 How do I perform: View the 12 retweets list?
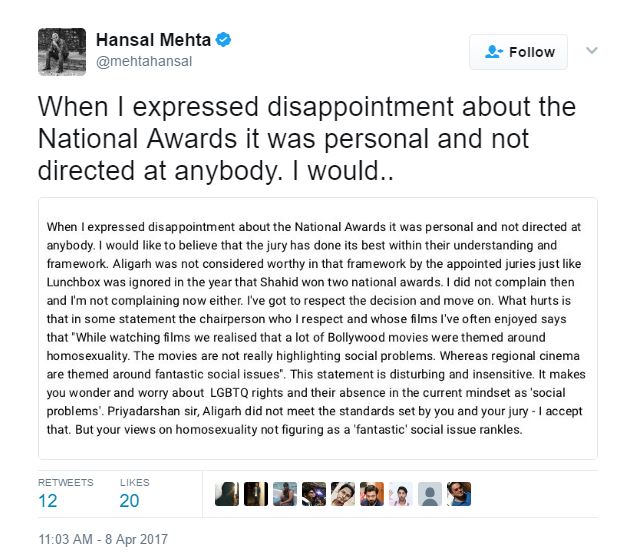point(48,501)
